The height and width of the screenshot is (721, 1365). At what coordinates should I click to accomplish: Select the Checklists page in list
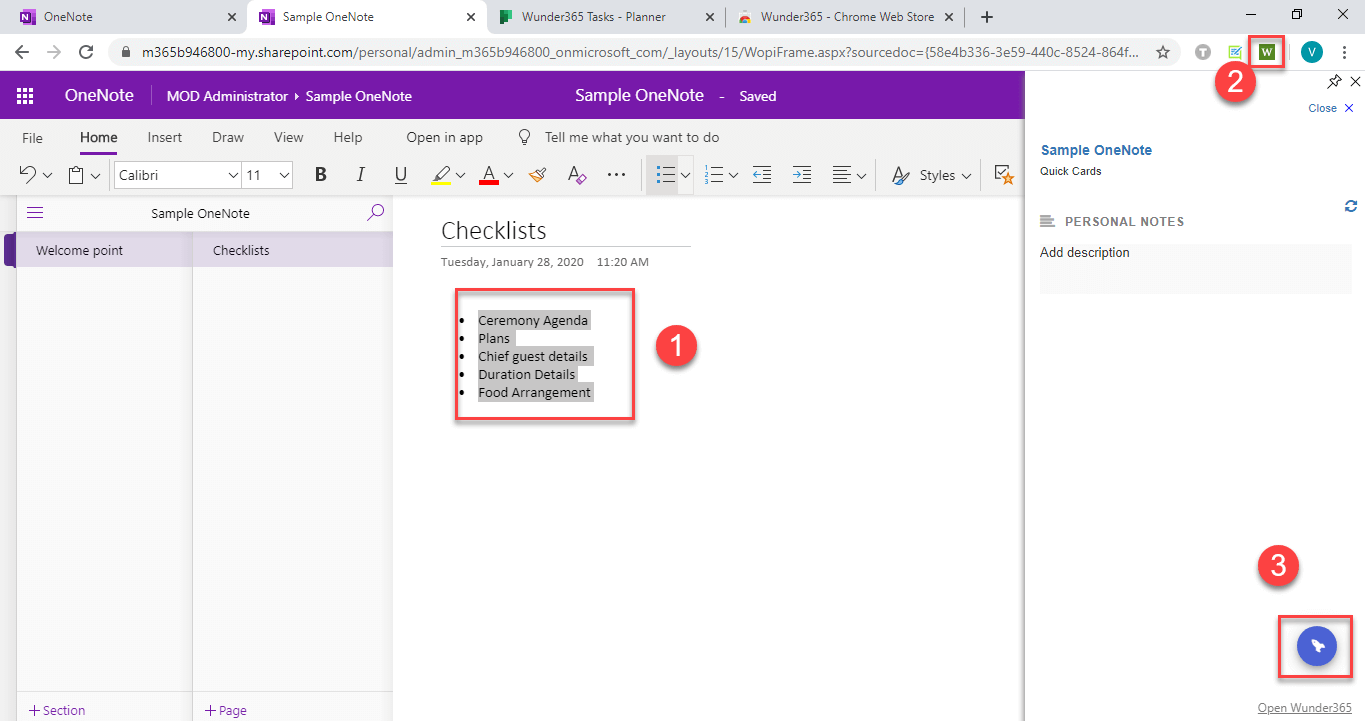coord(292,250)
